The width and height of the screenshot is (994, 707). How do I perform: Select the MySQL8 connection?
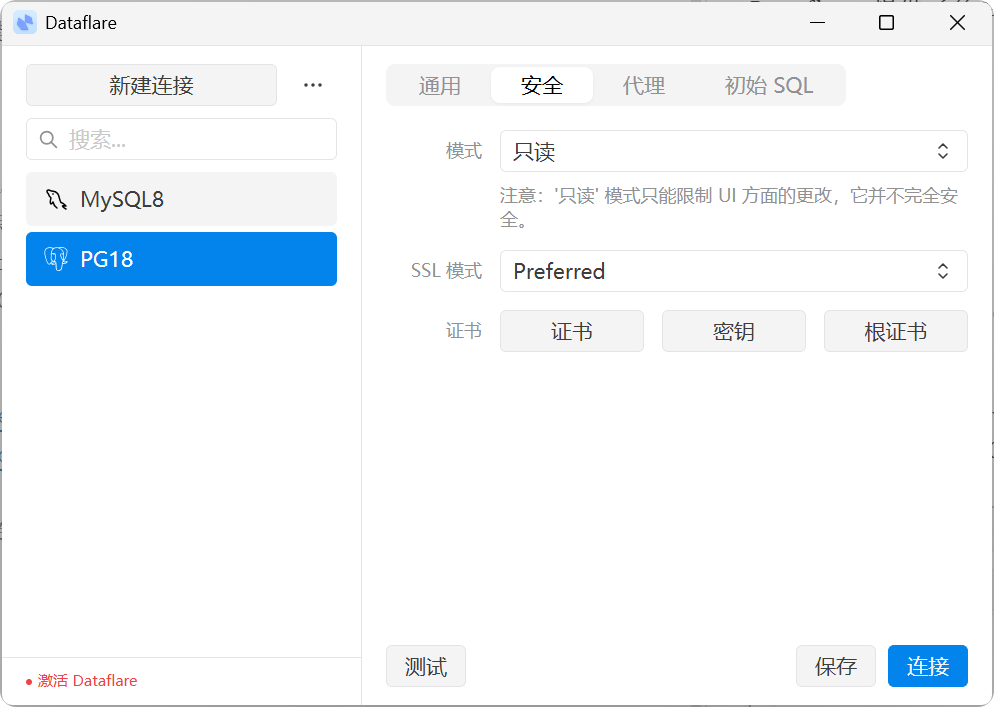tap(181, 199)
